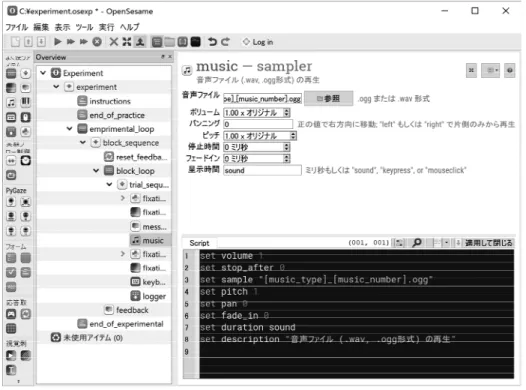Open the view dropdown button near the title
Image resolution: width=526 pixels, height=390 pixels.
click(490, 70)
